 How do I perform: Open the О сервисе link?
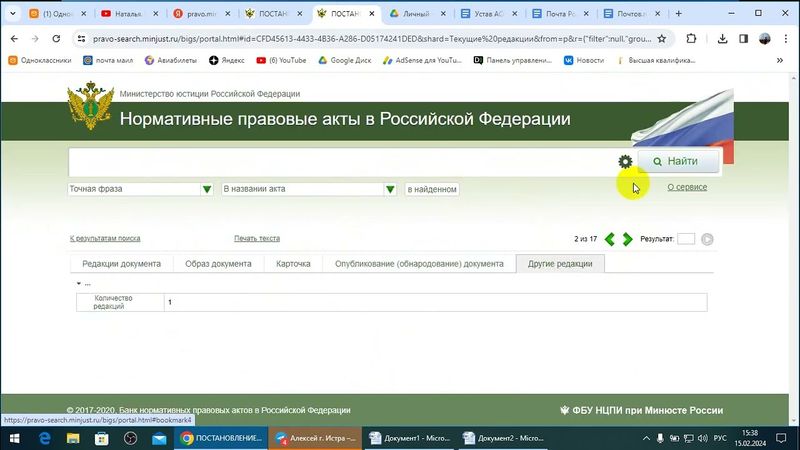[x=687, y=187]
